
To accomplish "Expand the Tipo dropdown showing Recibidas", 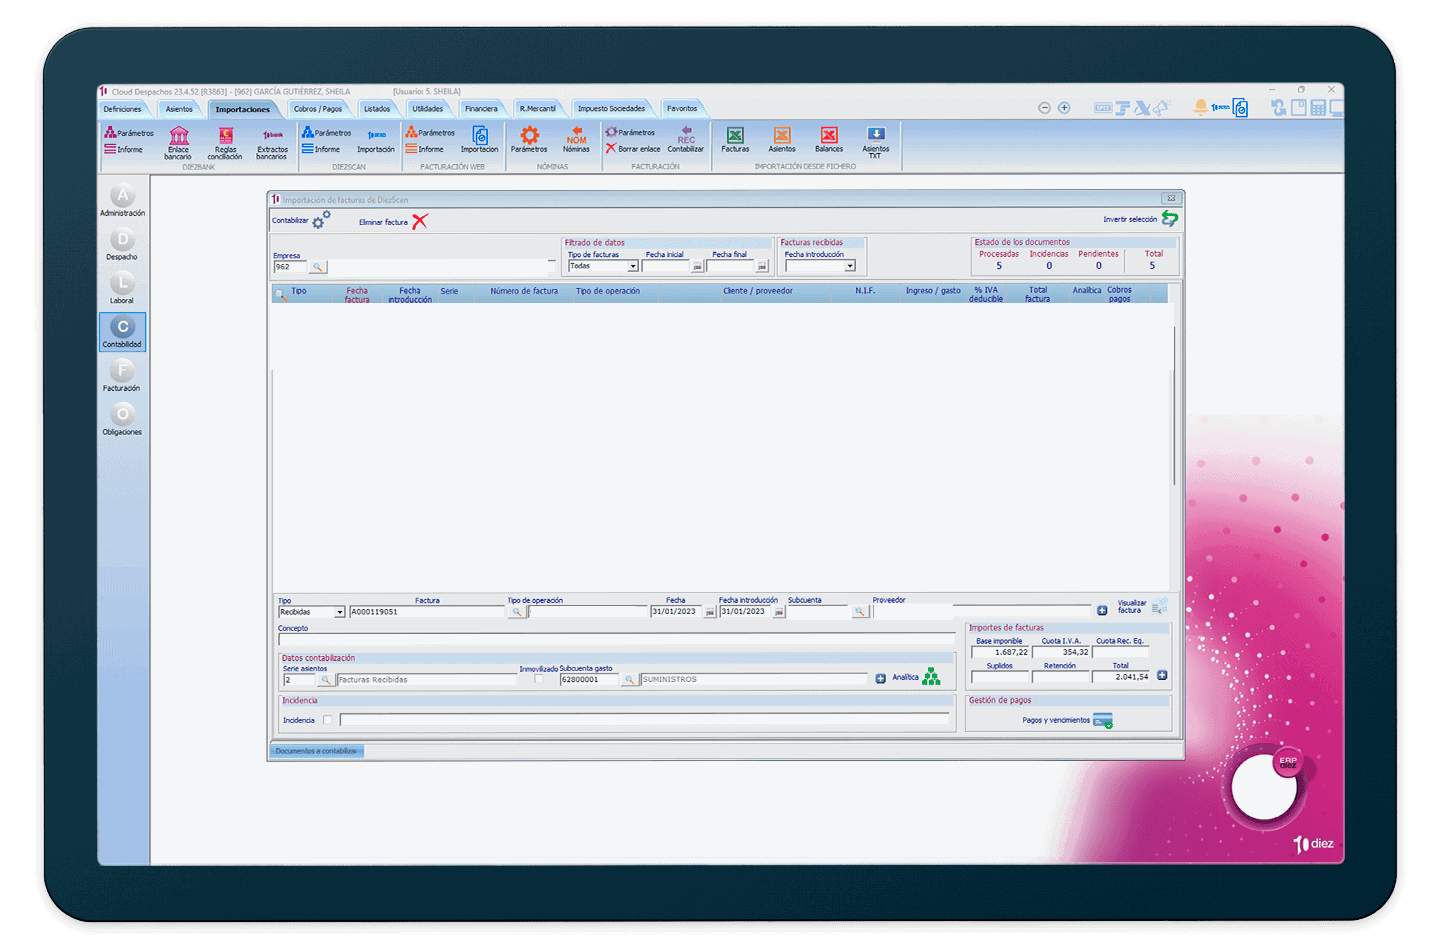I will [x=339, y=612].
